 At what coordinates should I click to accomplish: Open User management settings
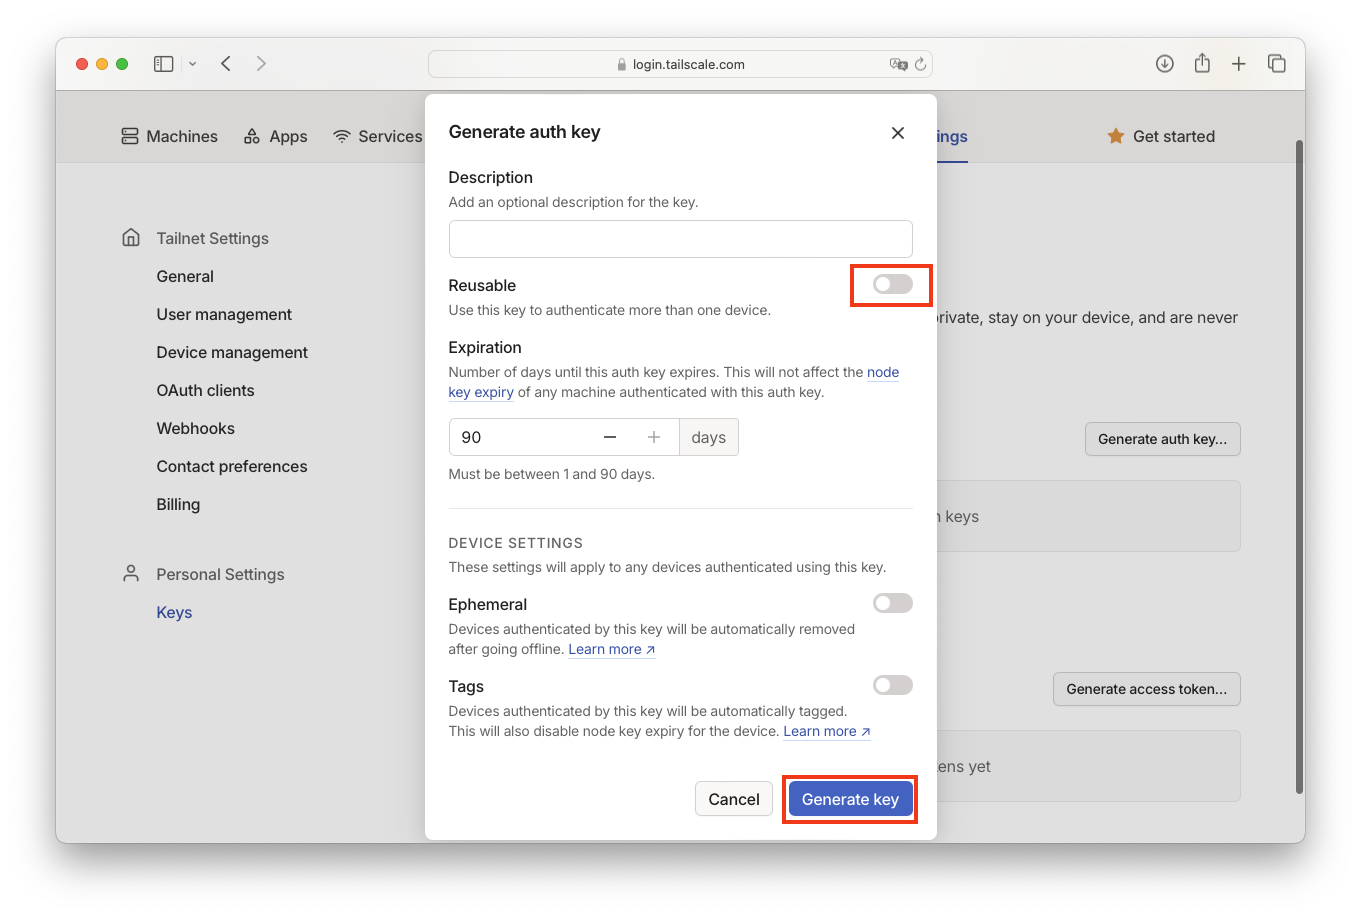point(224,314)
